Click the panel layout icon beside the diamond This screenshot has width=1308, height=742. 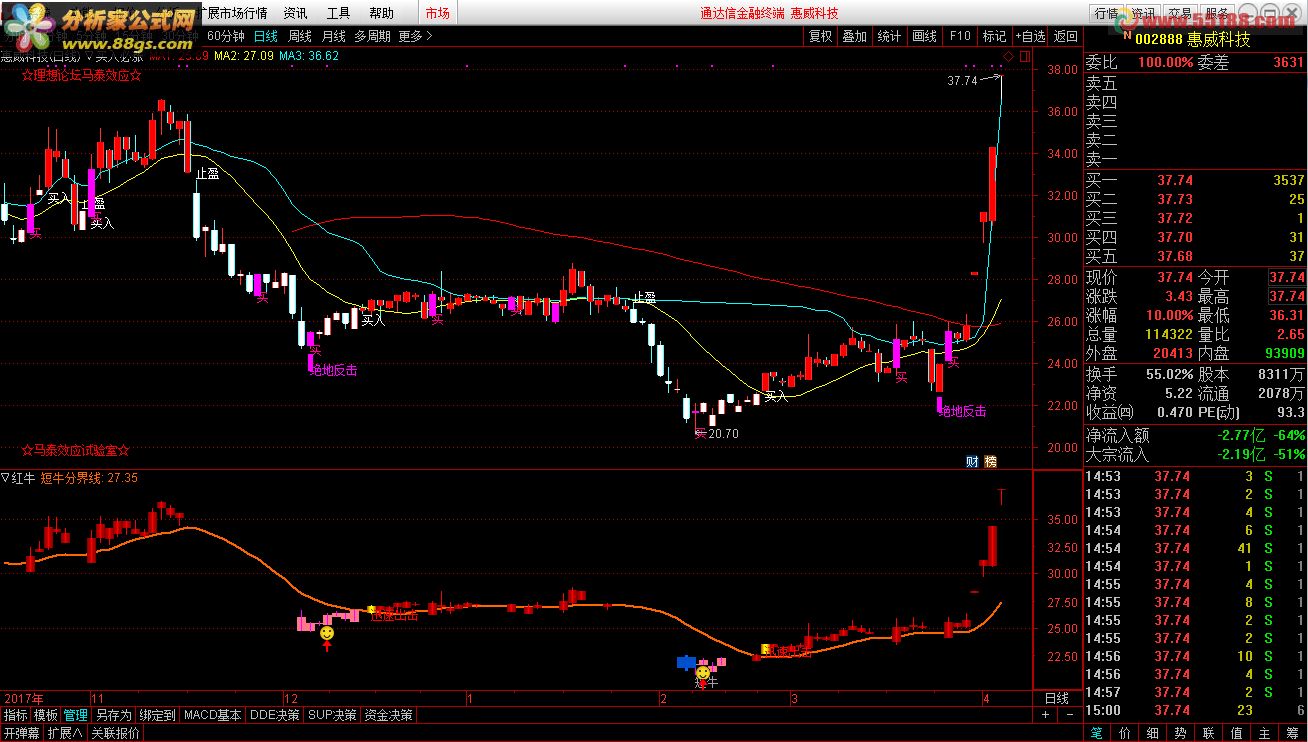point(1023,56)
